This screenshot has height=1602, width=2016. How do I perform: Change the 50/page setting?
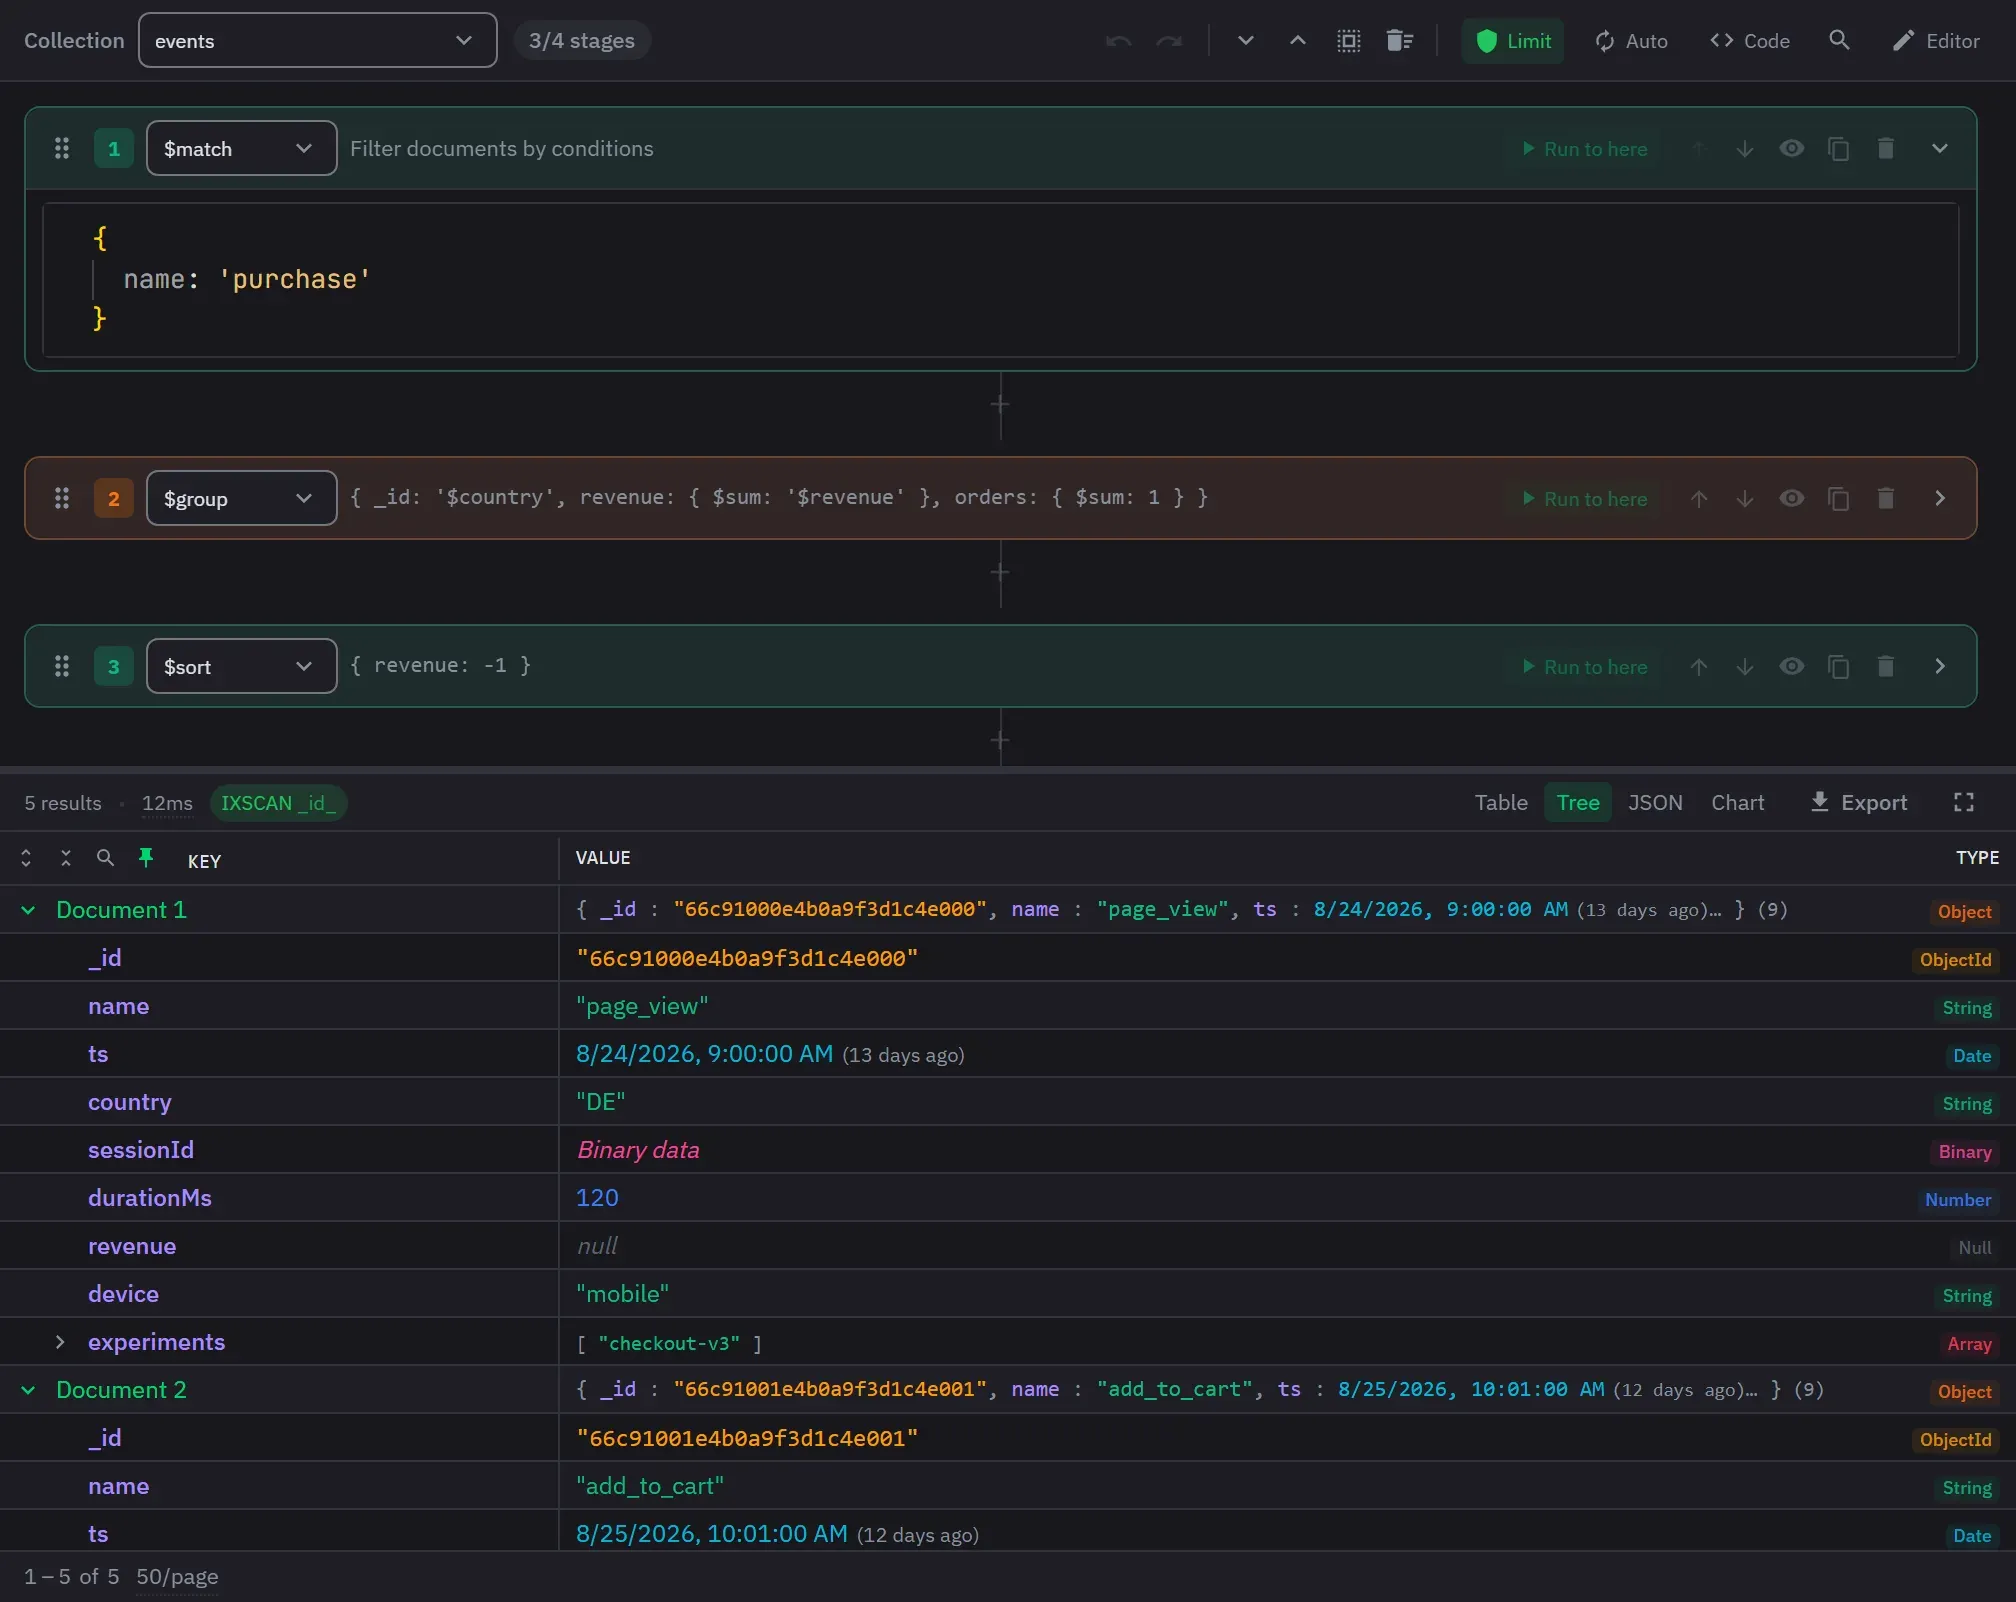(177, 1577)
